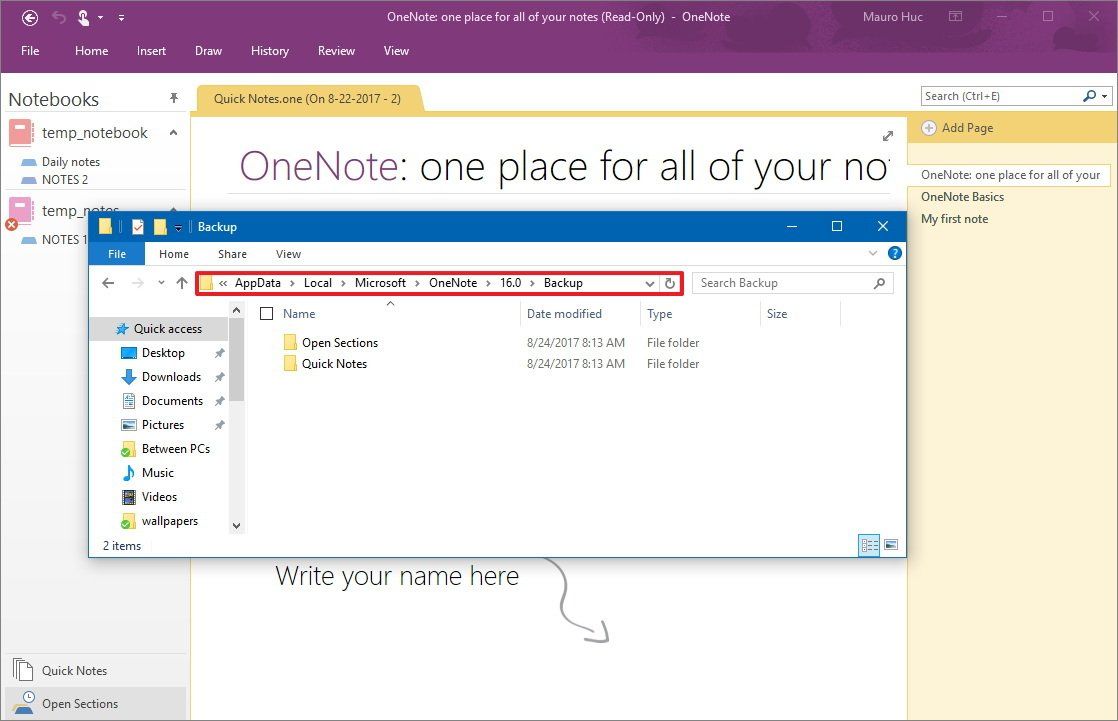Click the sync error badge on temp_notes notebook
The height and width of the screenshot is (721, 1118).
[x=11, y=225]
